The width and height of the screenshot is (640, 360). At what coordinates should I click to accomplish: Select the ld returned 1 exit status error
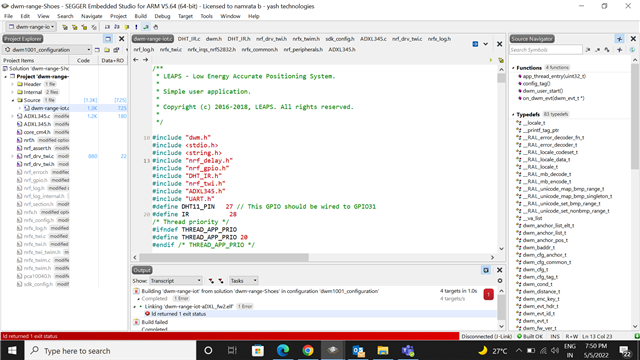178,314
